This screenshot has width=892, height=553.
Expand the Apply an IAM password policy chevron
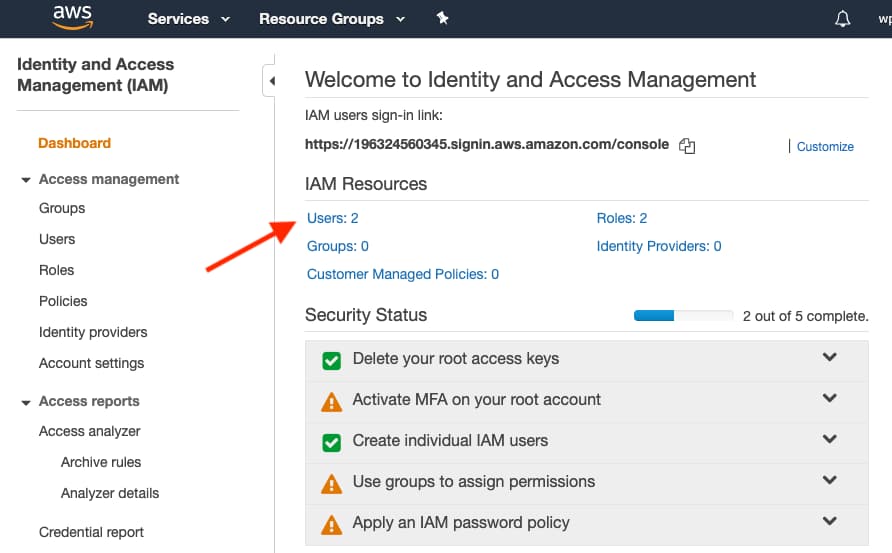coord(830,521)
